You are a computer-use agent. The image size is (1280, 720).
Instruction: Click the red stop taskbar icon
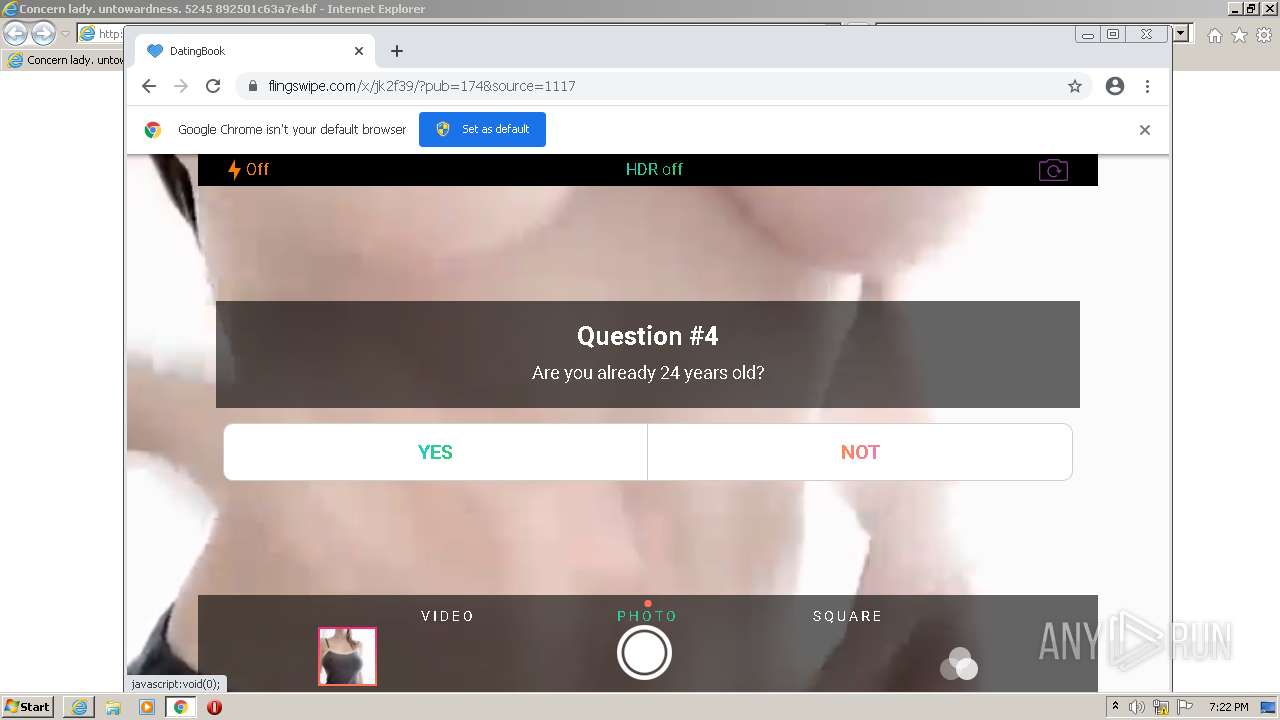214,707
